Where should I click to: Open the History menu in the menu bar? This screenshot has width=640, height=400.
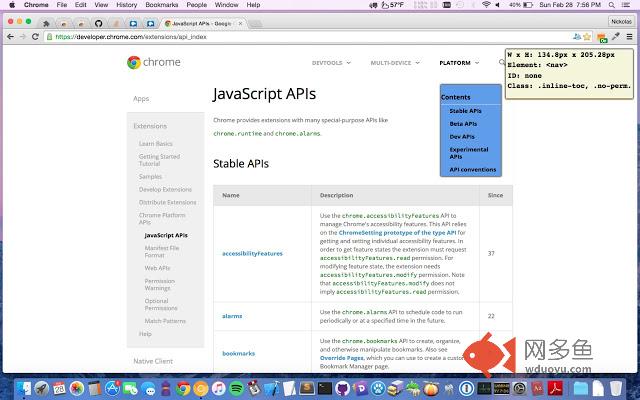126,5
